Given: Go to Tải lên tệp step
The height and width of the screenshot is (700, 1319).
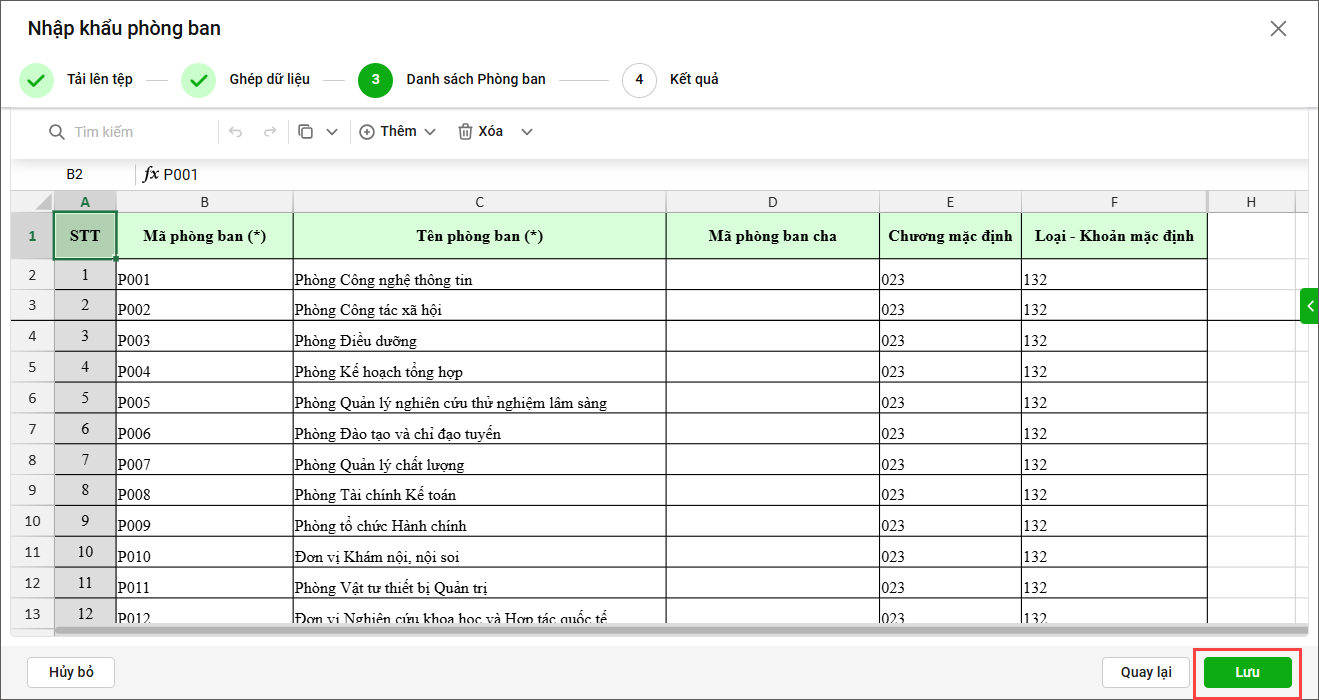Looking at the screenshot, I should (36, 80).
